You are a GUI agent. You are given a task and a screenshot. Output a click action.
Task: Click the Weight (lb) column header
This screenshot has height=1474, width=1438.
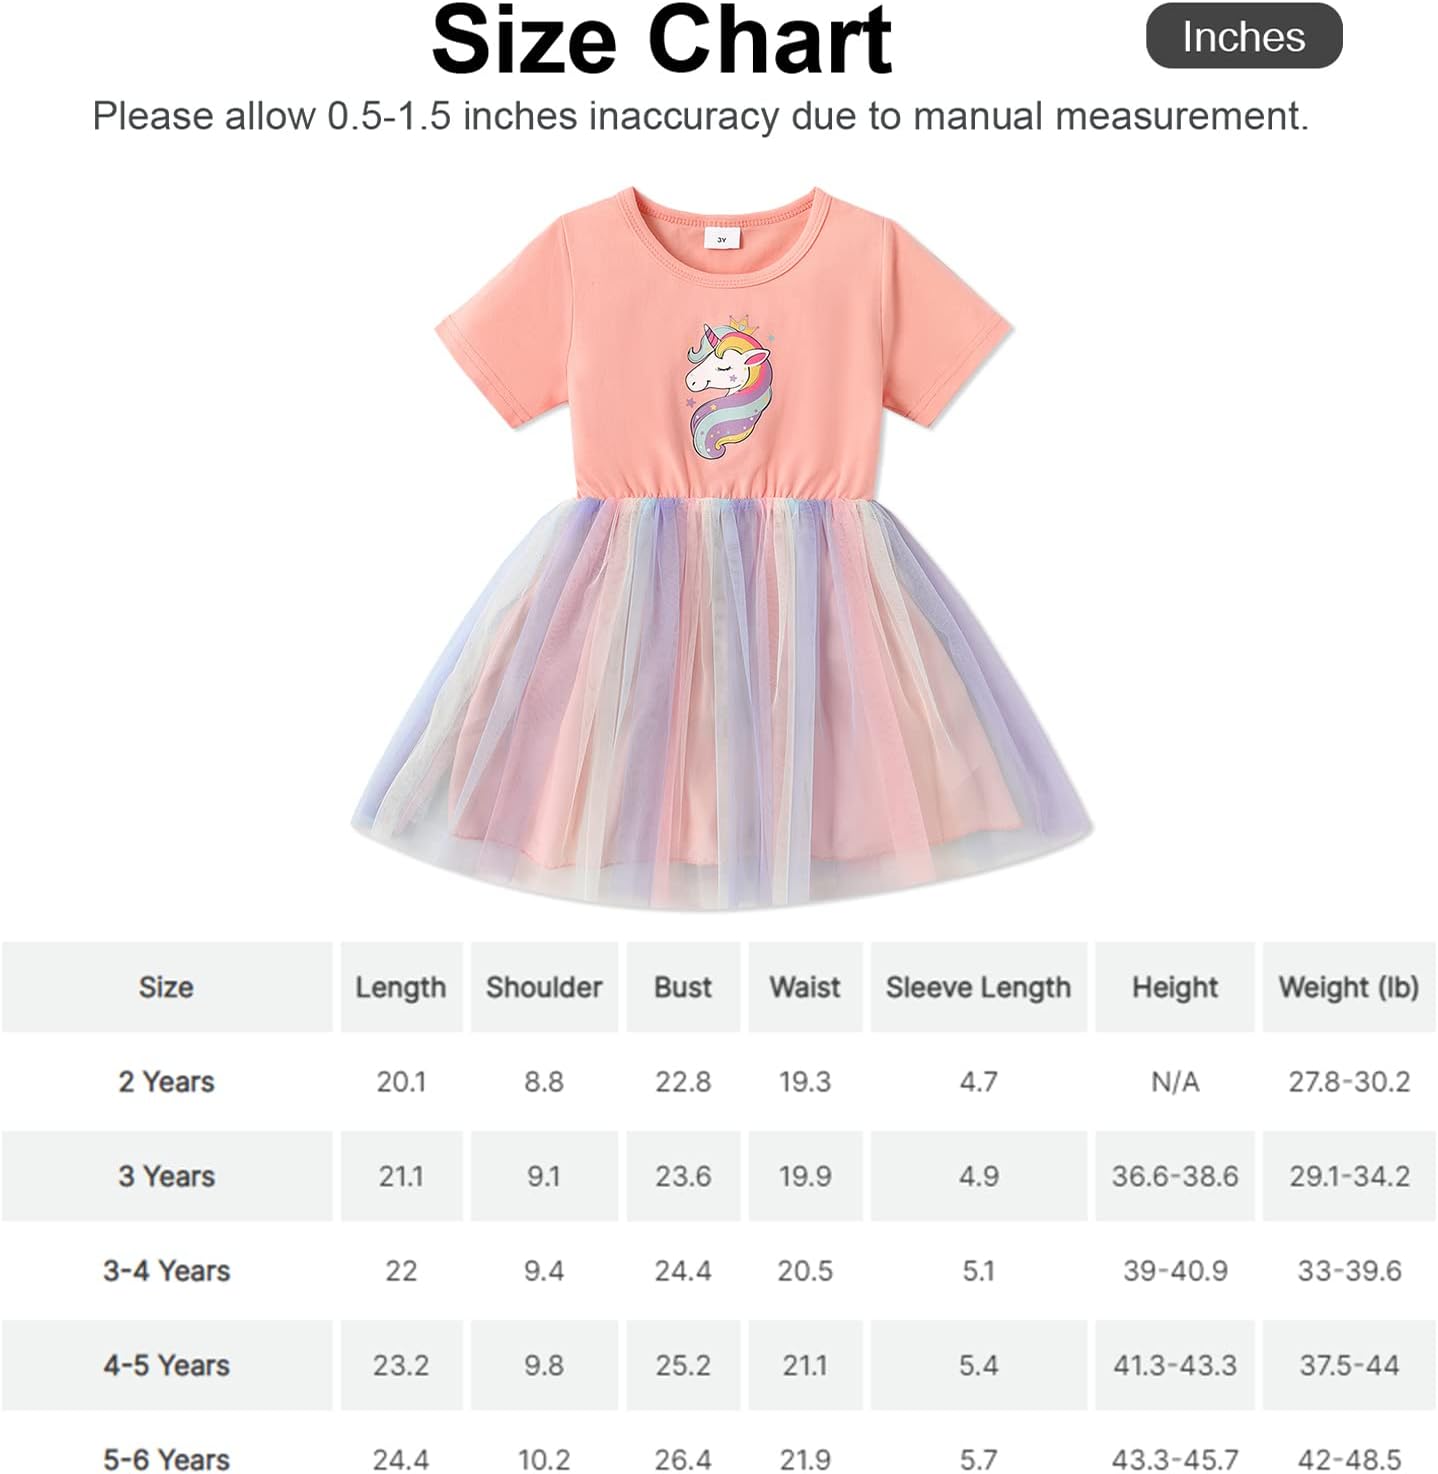click(x=1349, y=987)
